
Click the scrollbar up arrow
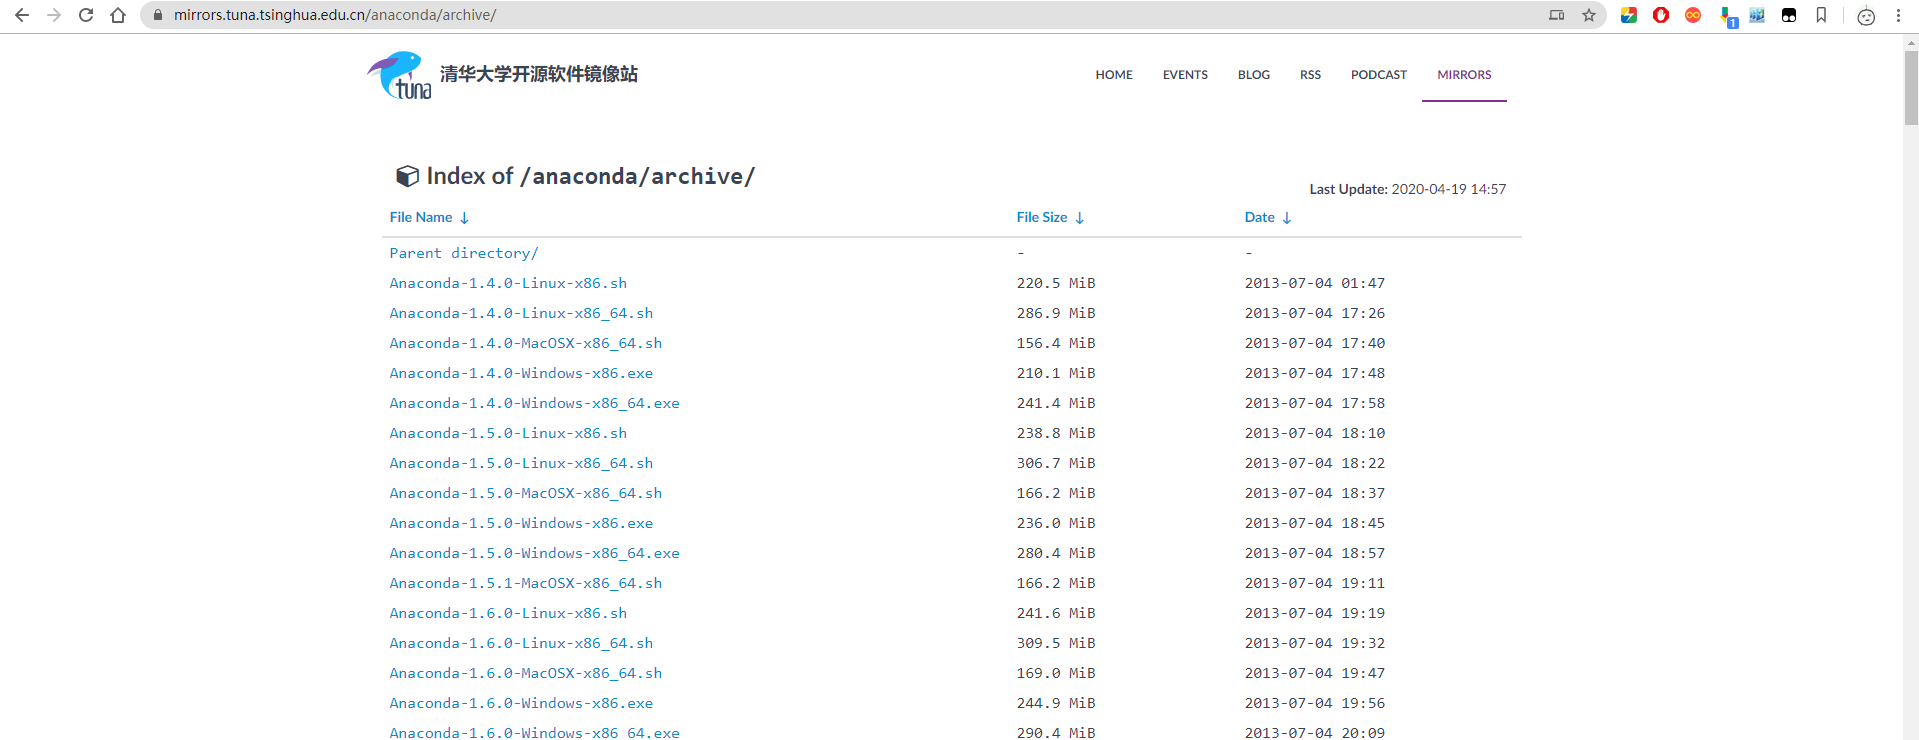coord(1911,42)
